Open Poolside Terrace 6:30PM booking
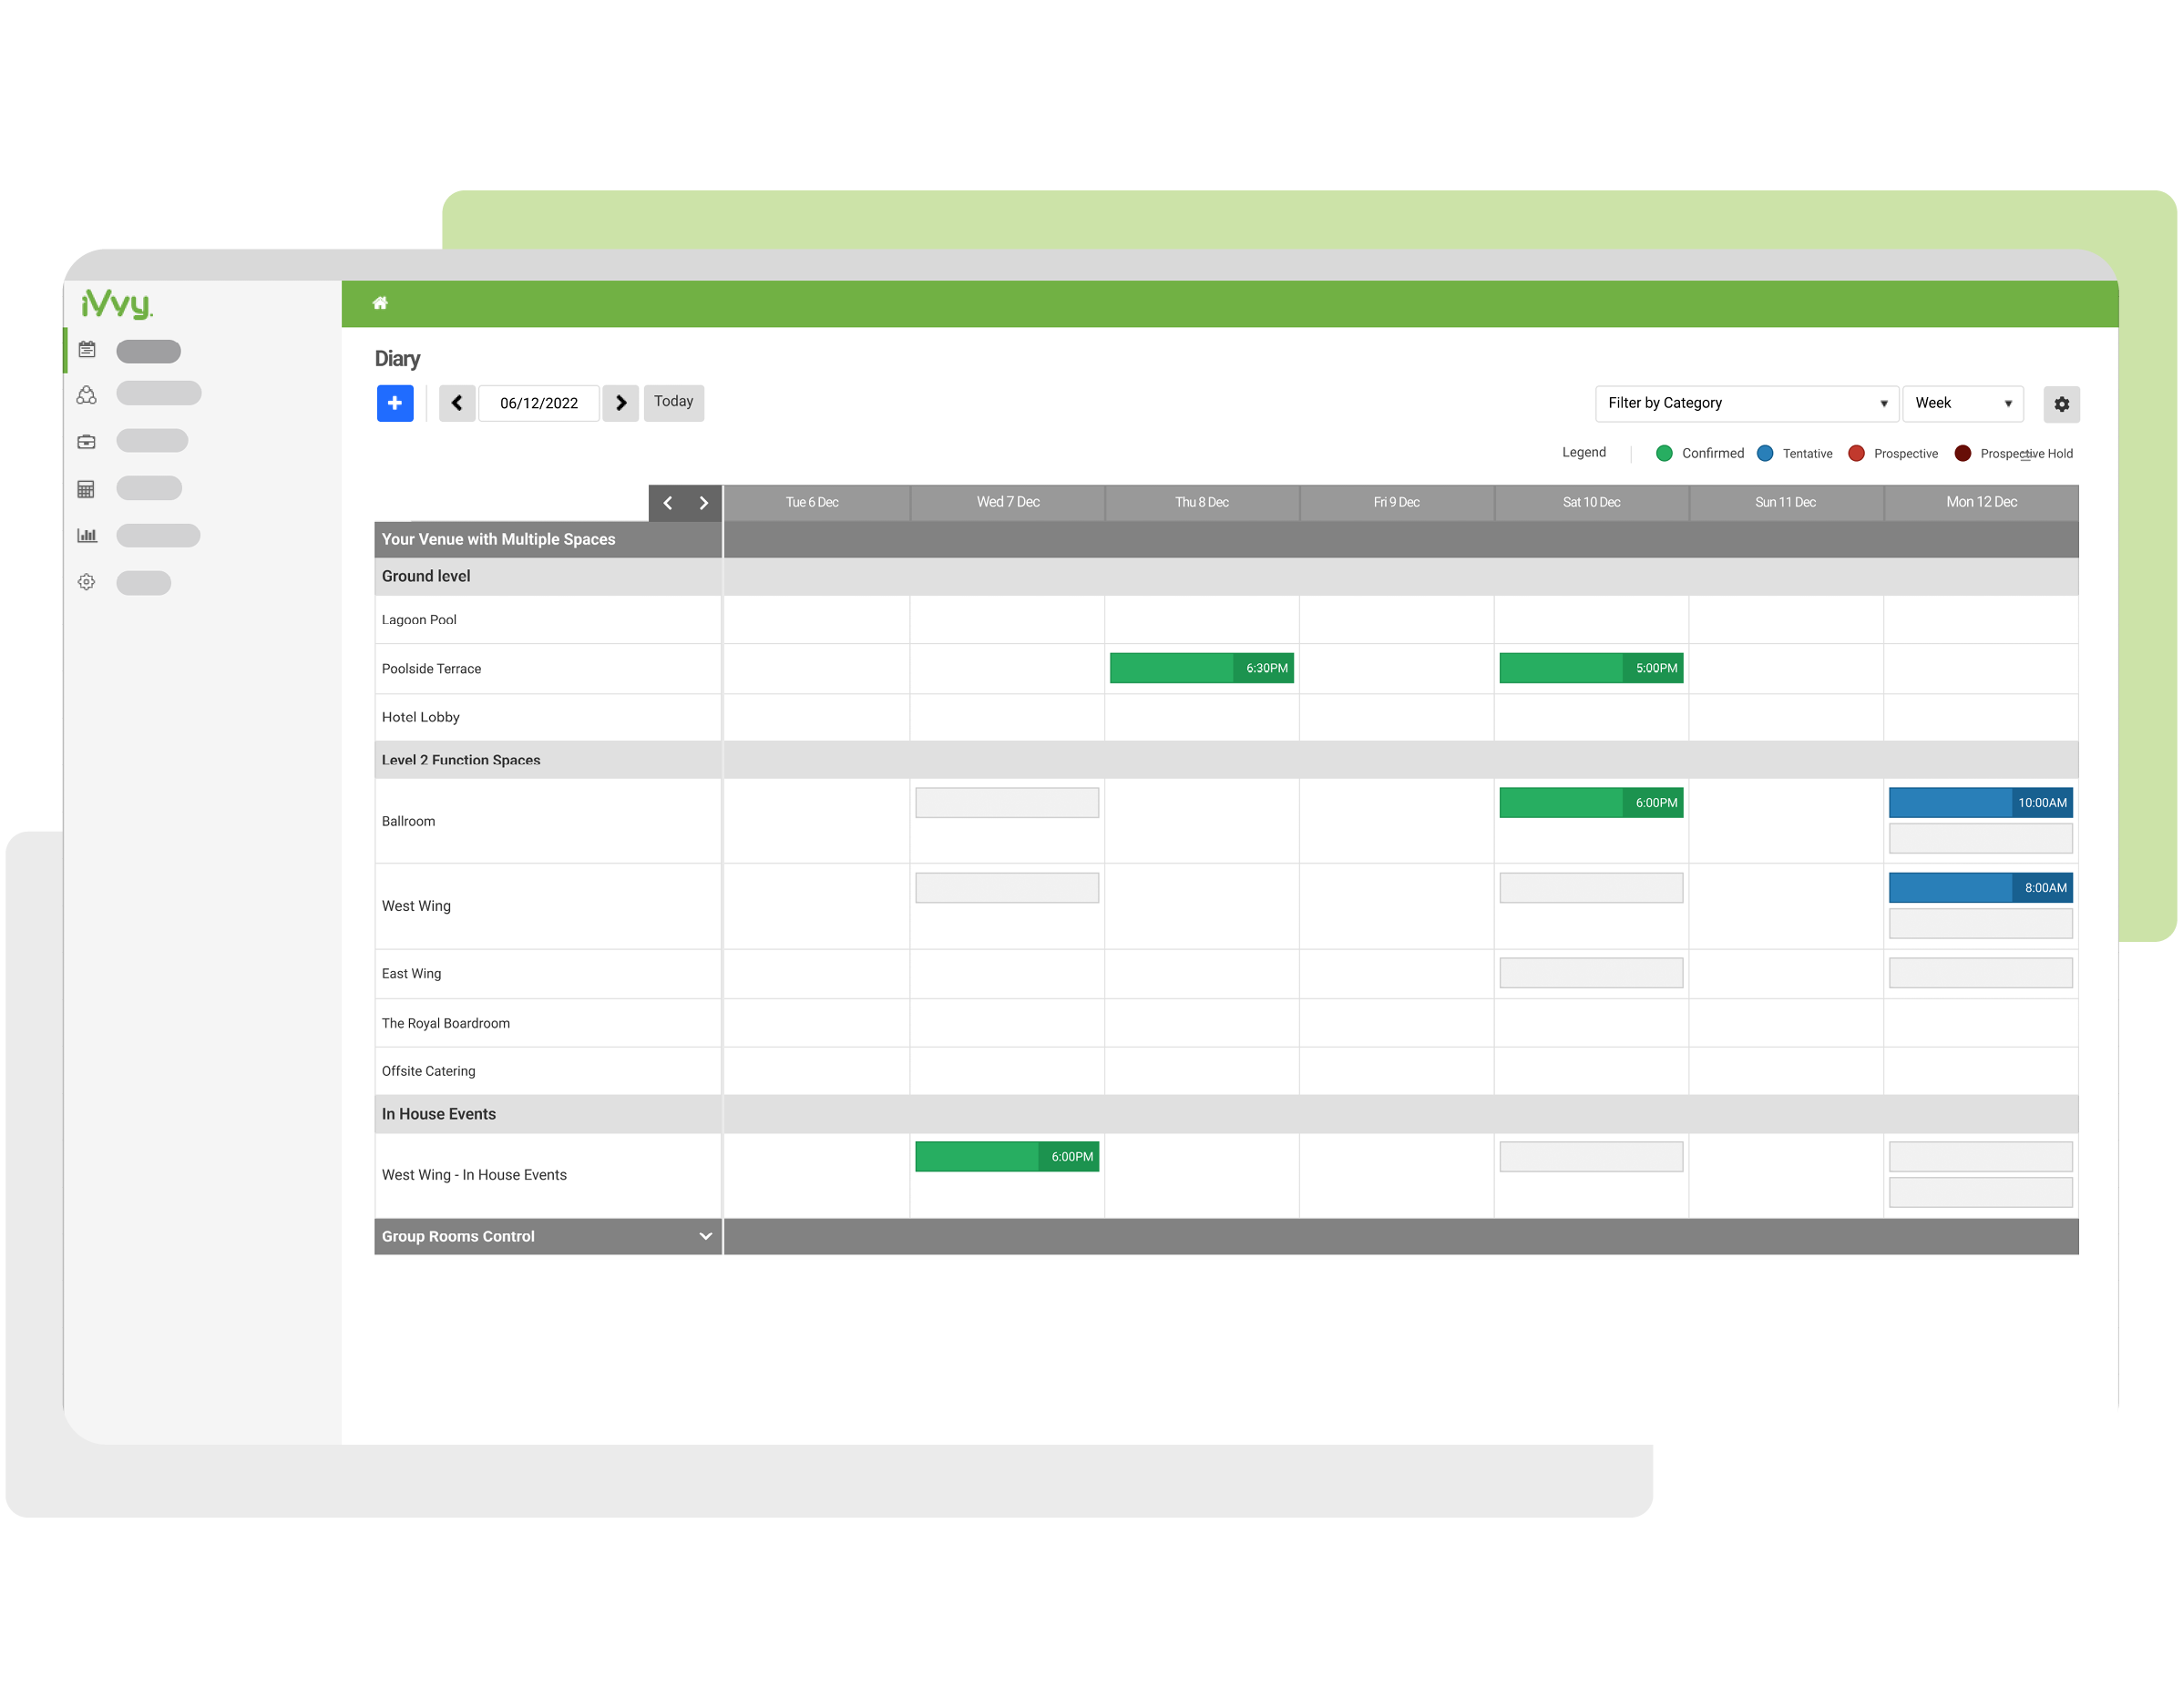 coord(1201,668)
